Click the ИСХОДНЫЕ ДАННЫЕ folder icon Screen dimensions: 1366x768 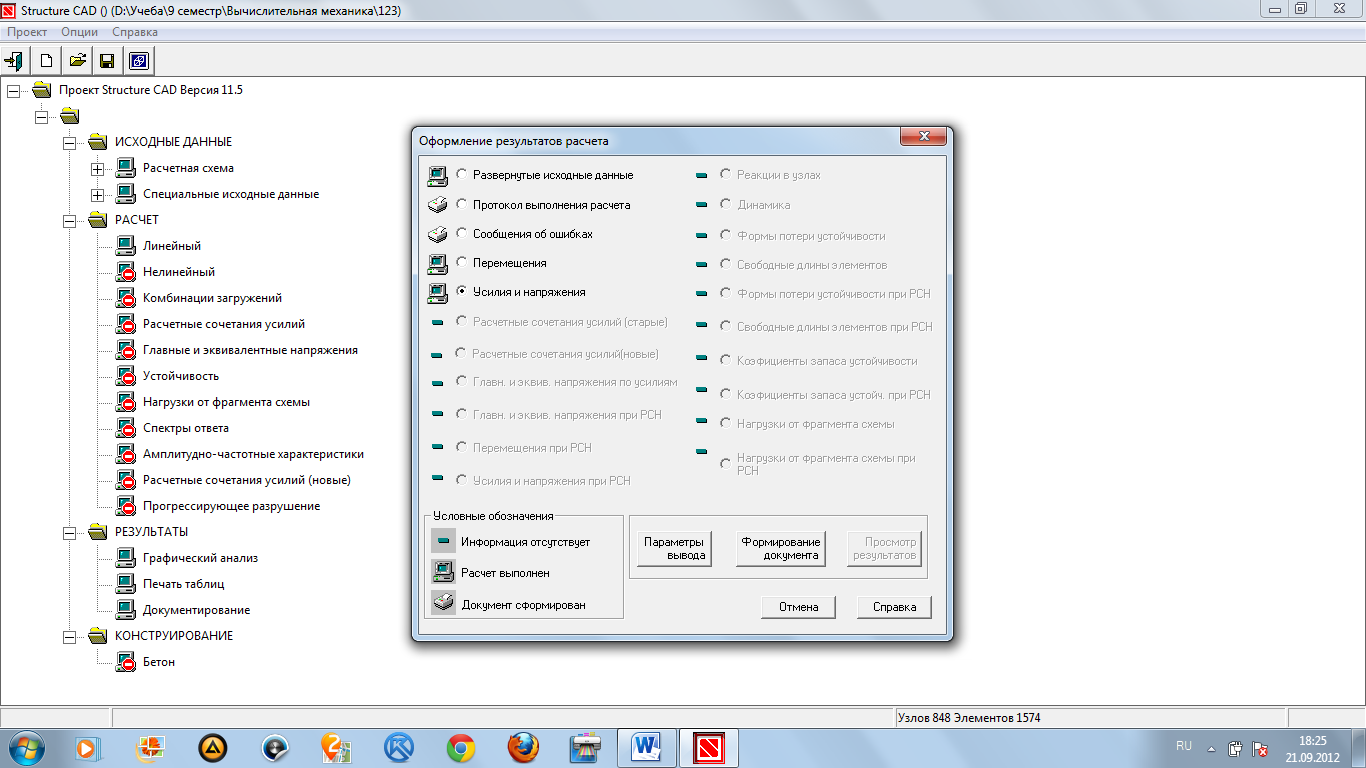[x=97, y=142]
